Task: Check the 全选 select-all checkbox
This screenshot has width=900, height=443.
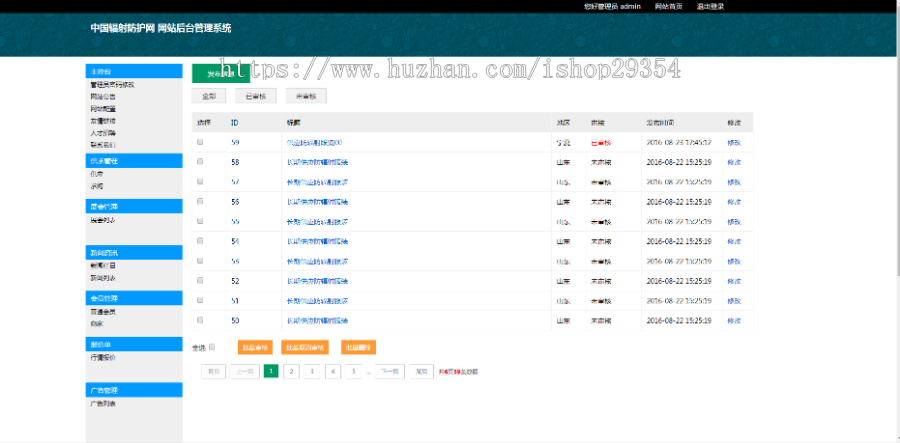Action: pyautogui.click(x=212, y=347)
